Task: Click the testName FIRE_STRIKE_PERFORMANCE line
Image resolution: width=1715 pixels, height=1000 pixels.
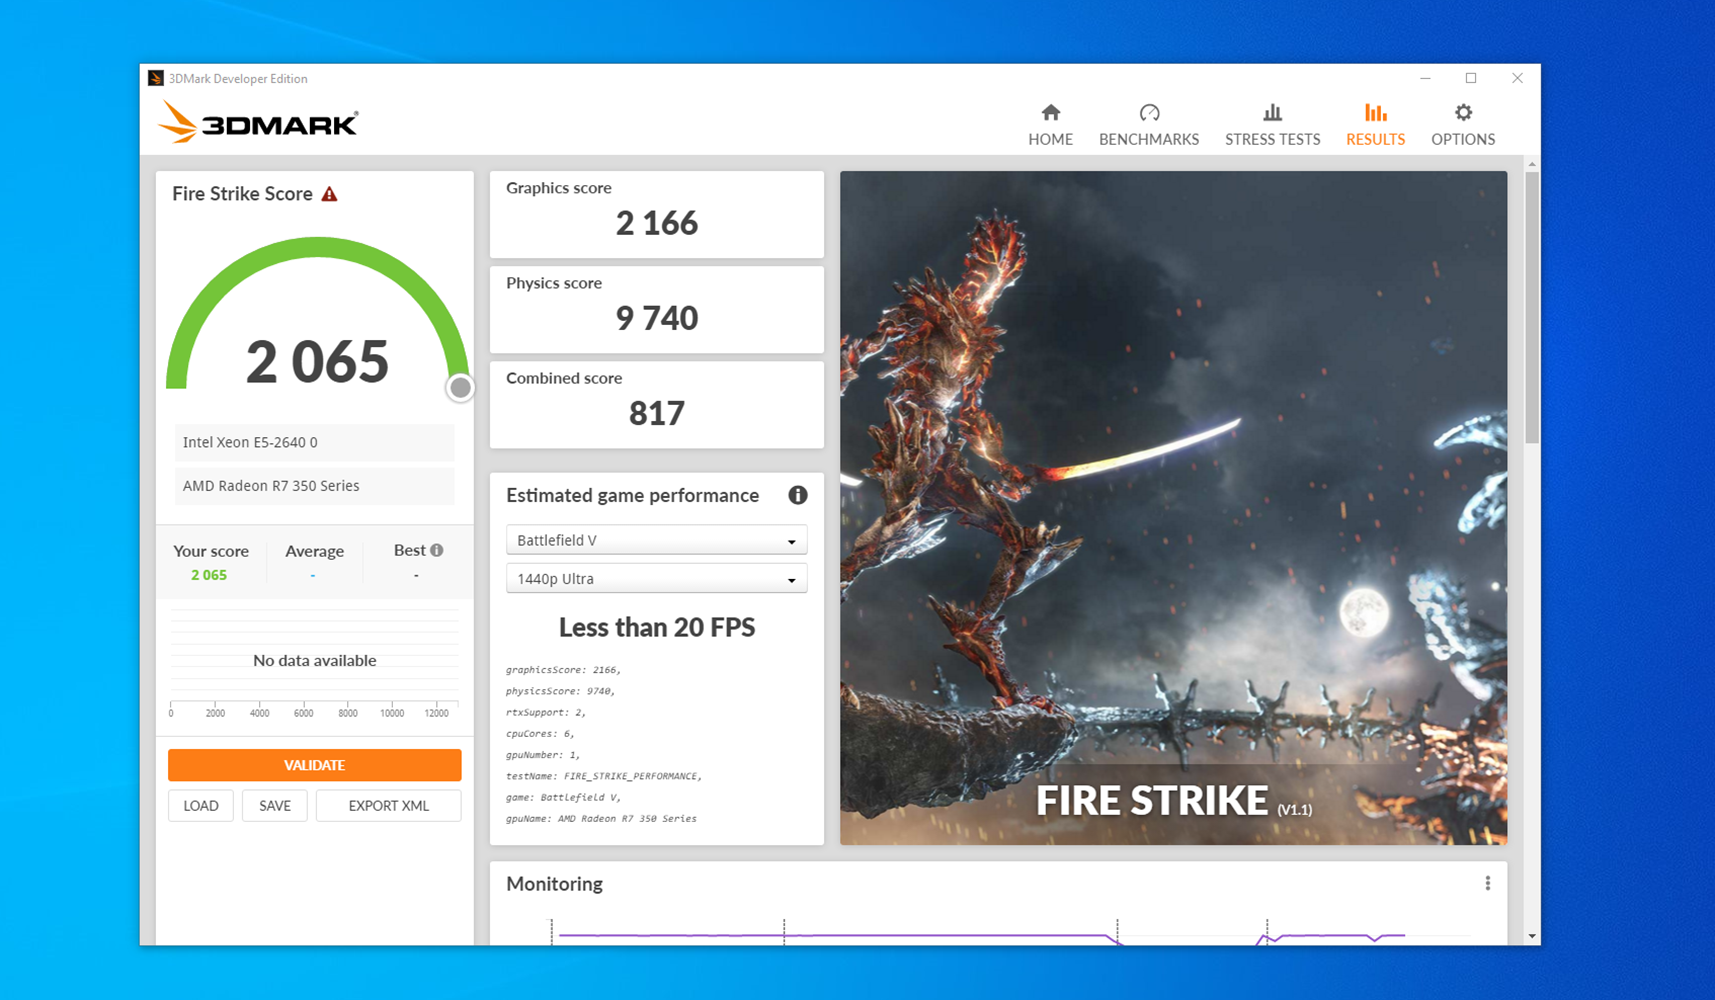Action: [604, 776]
